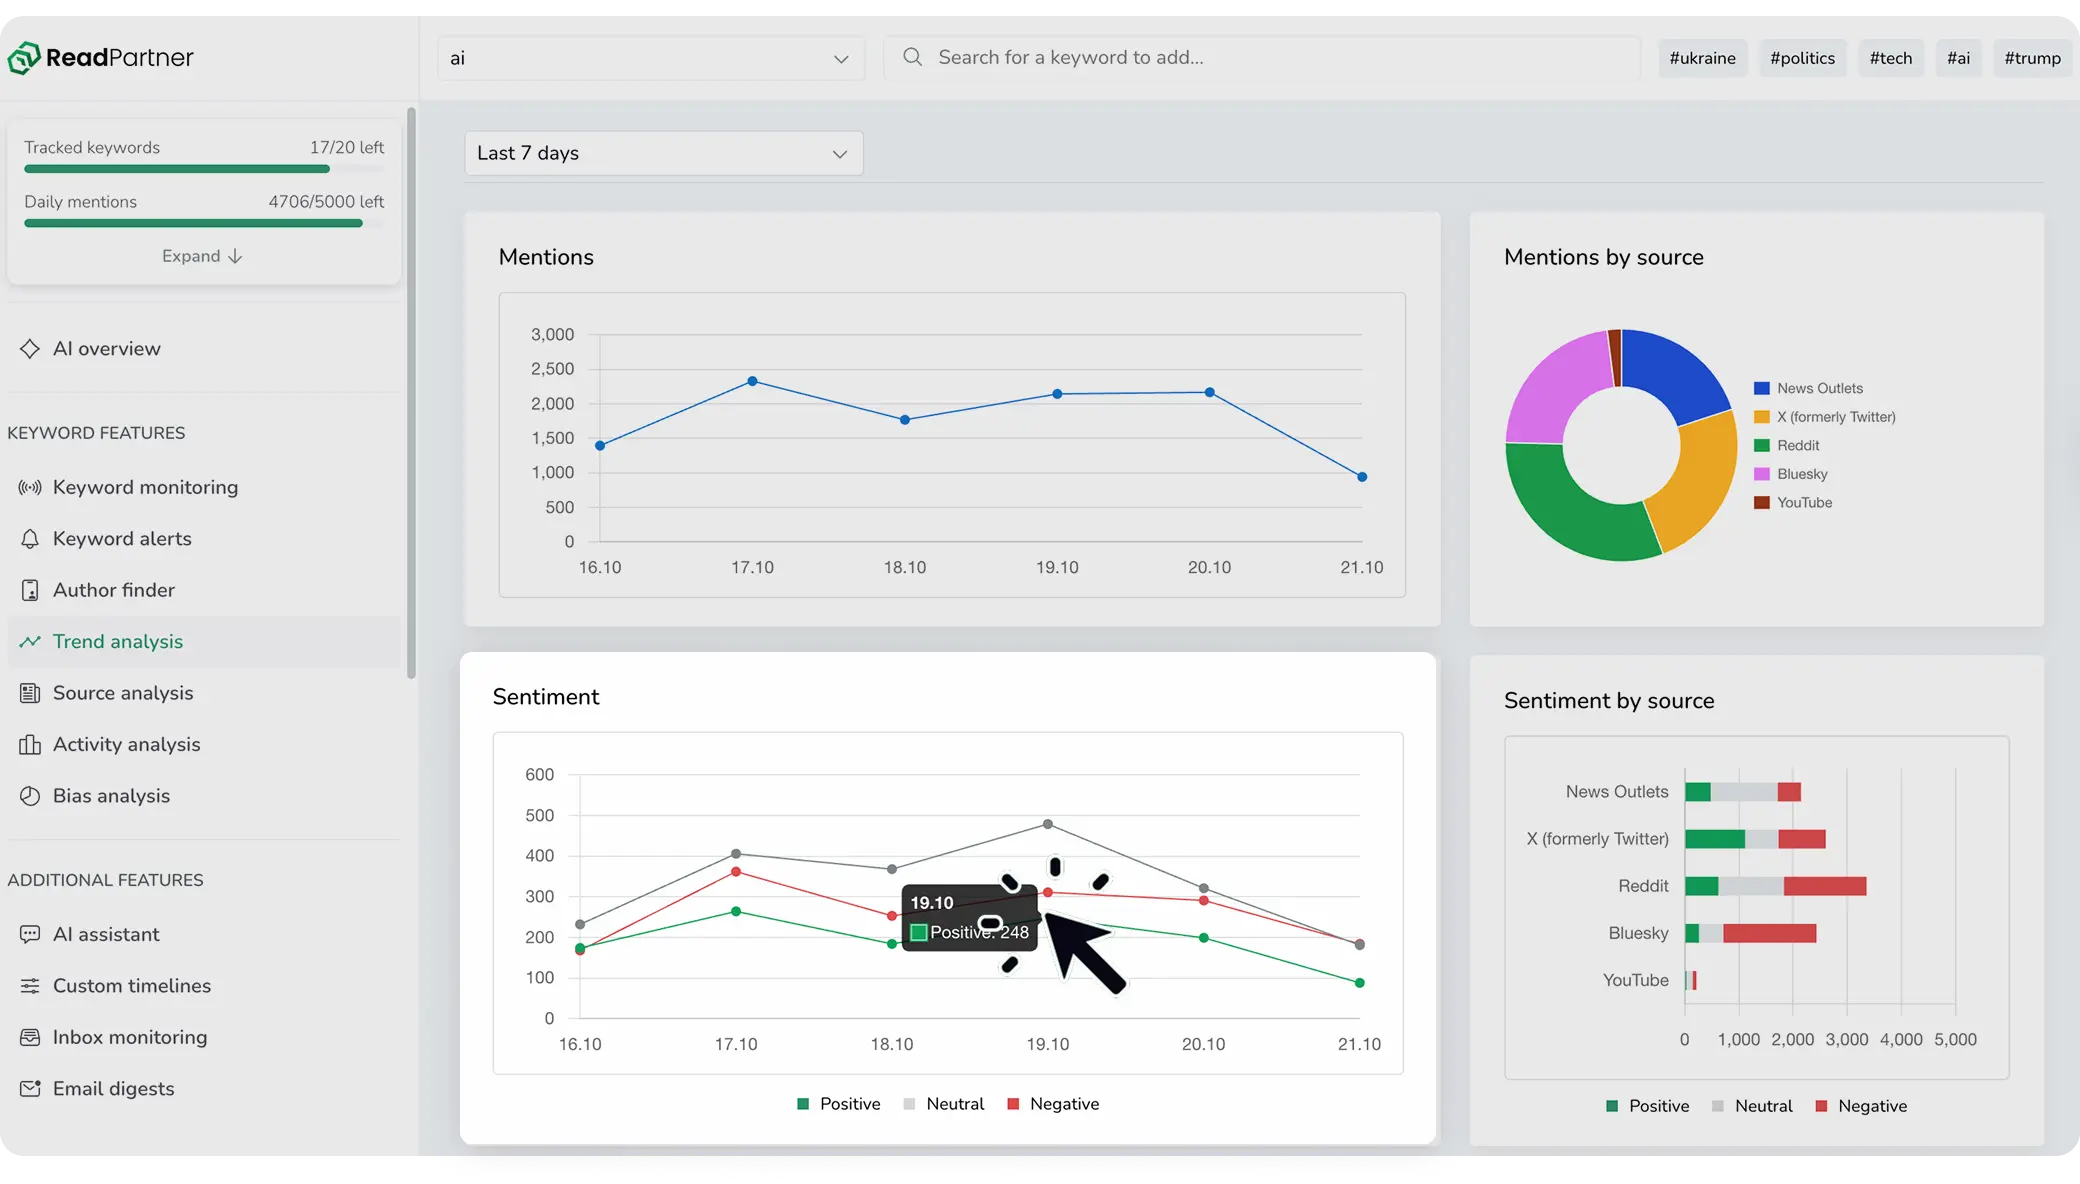The height and width of the screenshot is (1184, 2080).
Task: Click the Activity analysis chart icon
Action: coord(30,745)
